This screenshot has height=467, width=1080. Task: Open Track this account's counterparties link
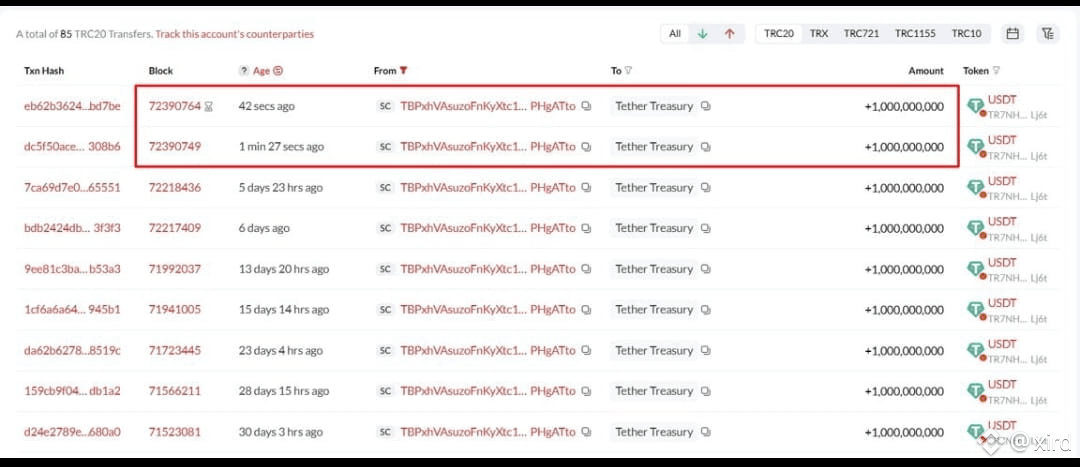(x=234, y=34)
